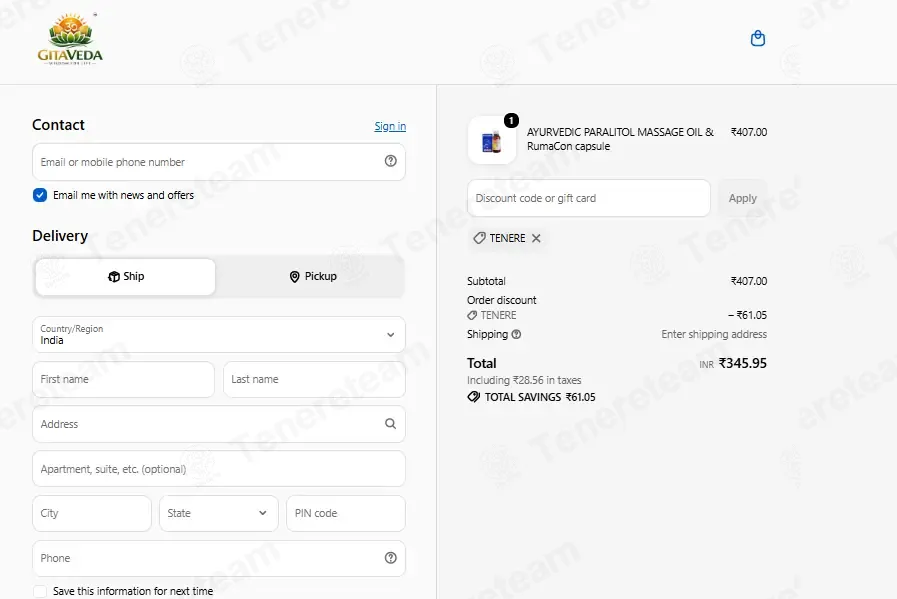Viewport: 897px width, 599px height.
Task: Focus the Email or mobile phone field
Action: 219,162
